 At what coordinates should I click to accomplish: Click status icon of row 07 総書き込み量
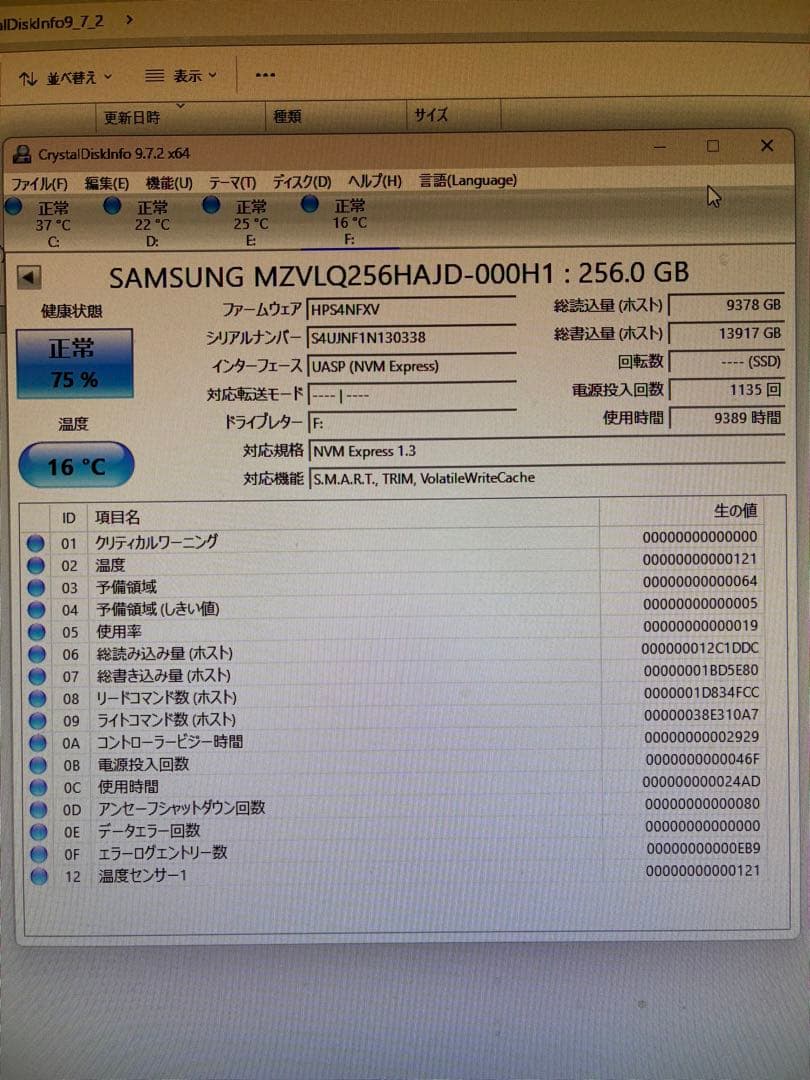(x=37, y=676)
